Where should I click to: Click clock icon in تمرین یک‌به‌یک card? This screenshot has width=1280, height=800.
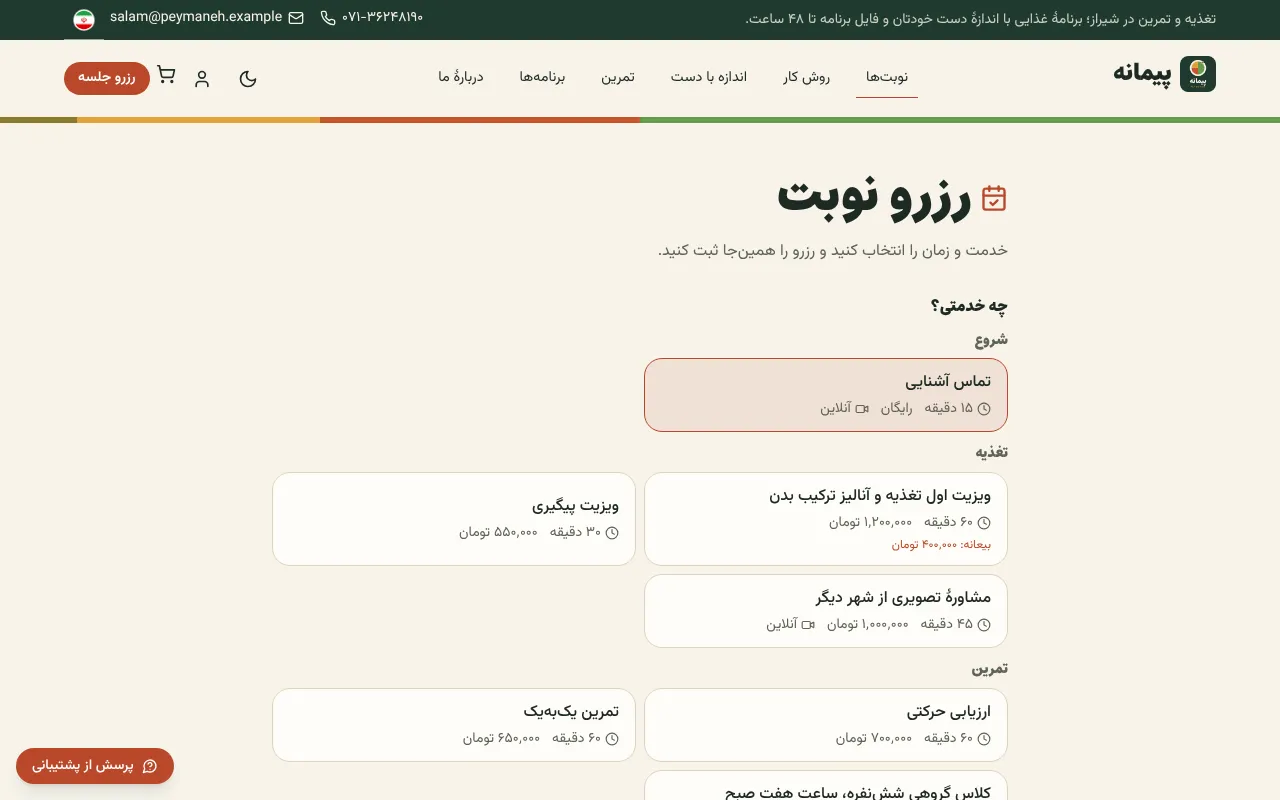[x=612, y=739]
